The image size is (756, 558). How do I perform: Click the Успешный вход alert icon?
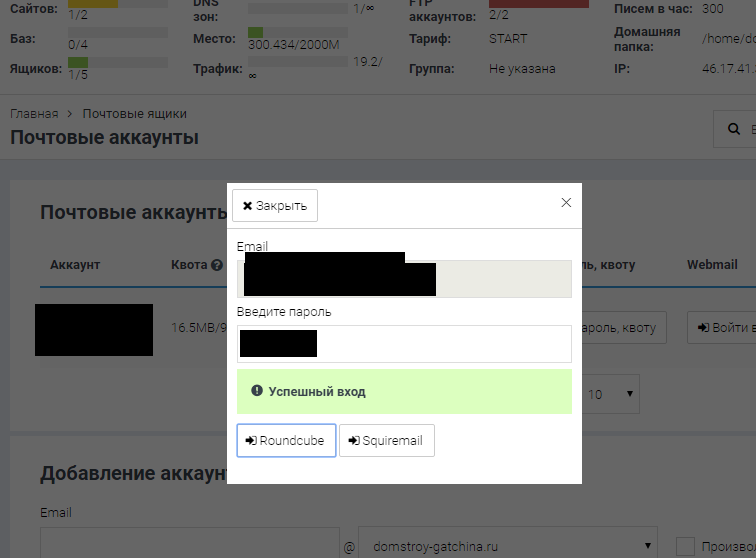point(257,391)
